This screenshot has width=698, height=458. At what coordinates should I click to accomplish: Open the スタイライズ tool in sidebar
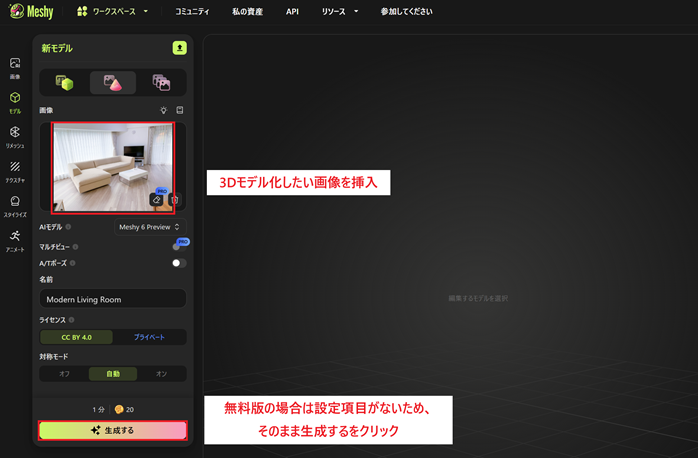coord(15,207)
